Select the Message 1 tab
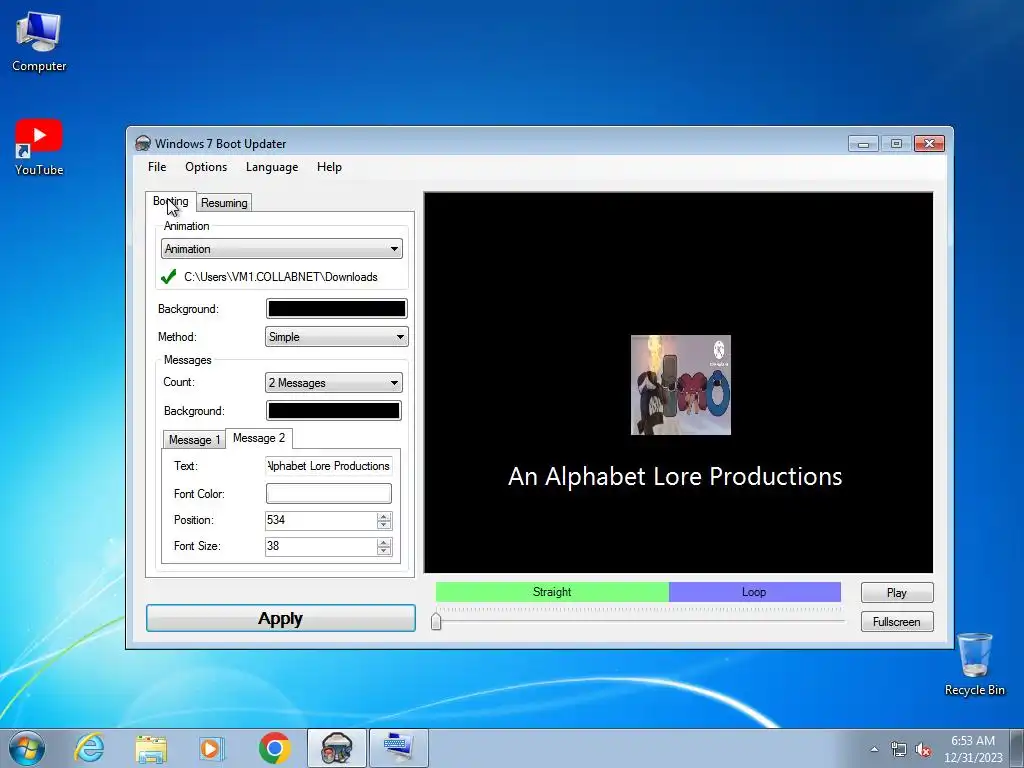The height and width of the screenshot is (768, 1024). (194, 440)
